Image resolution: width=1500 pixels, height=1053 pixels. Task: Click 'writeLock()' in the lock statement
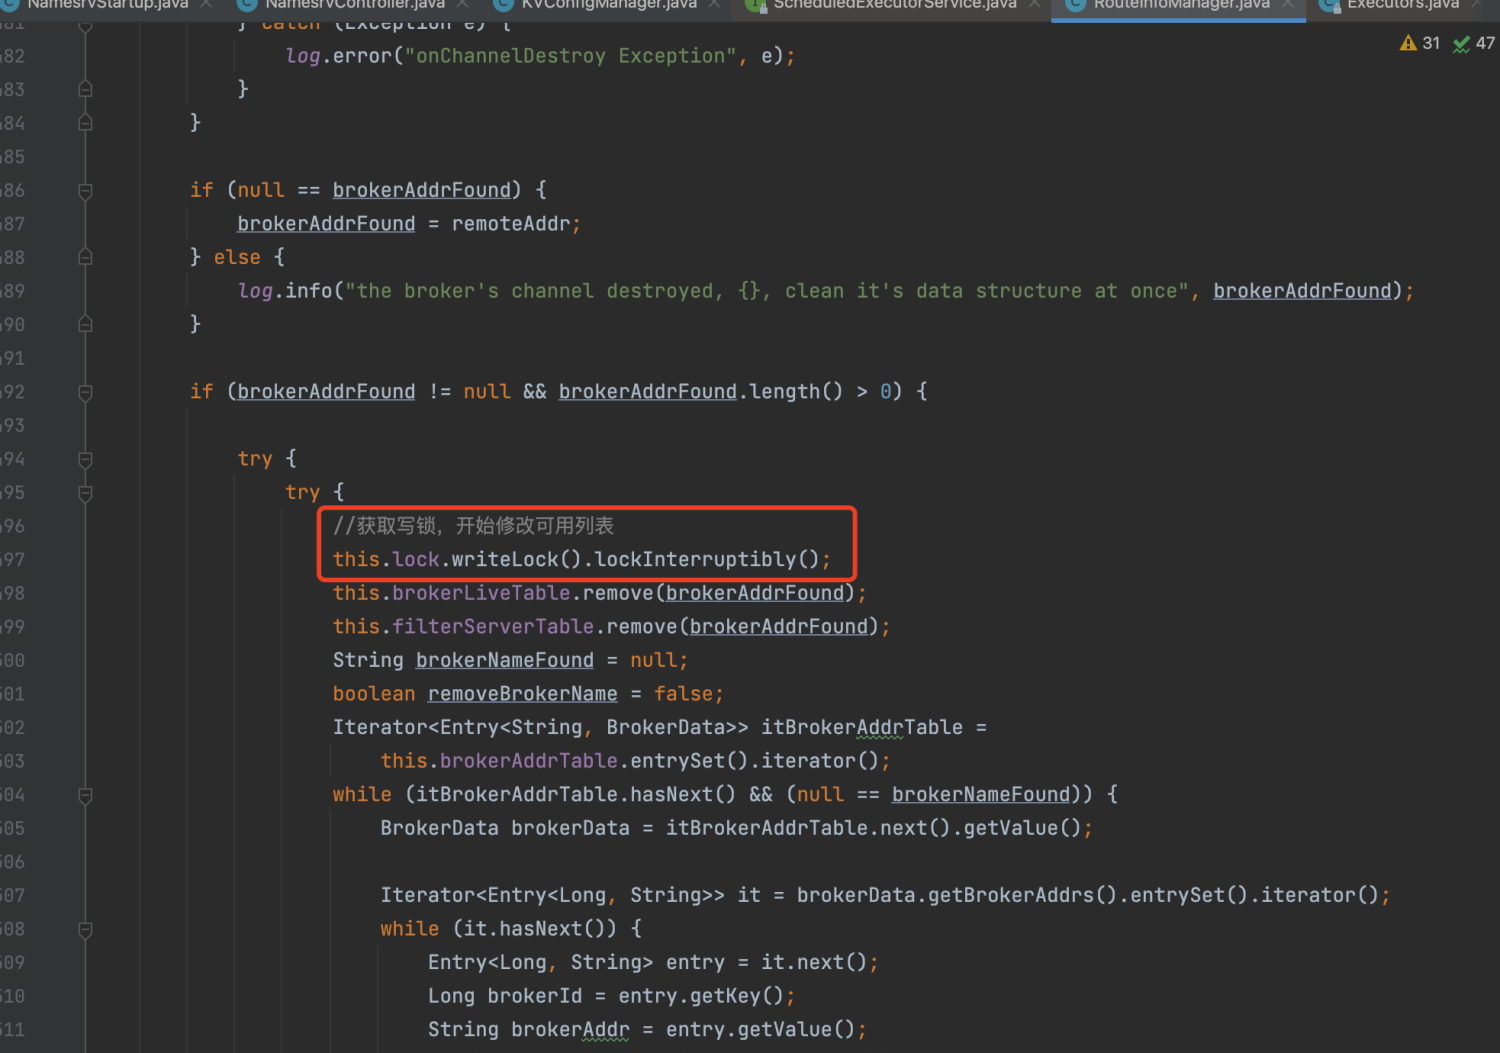coord(516,560)
